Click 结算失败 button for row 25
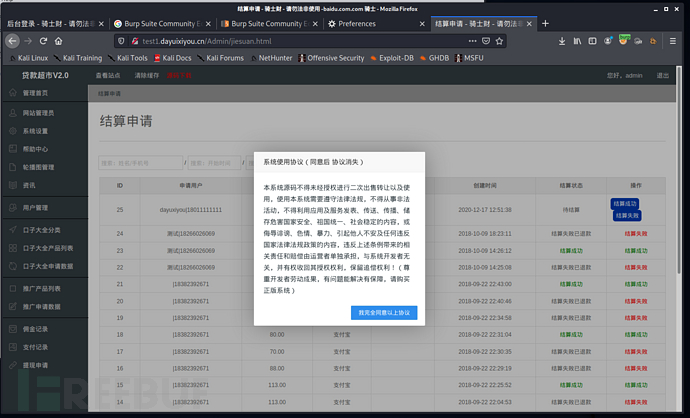 [628, 216]
